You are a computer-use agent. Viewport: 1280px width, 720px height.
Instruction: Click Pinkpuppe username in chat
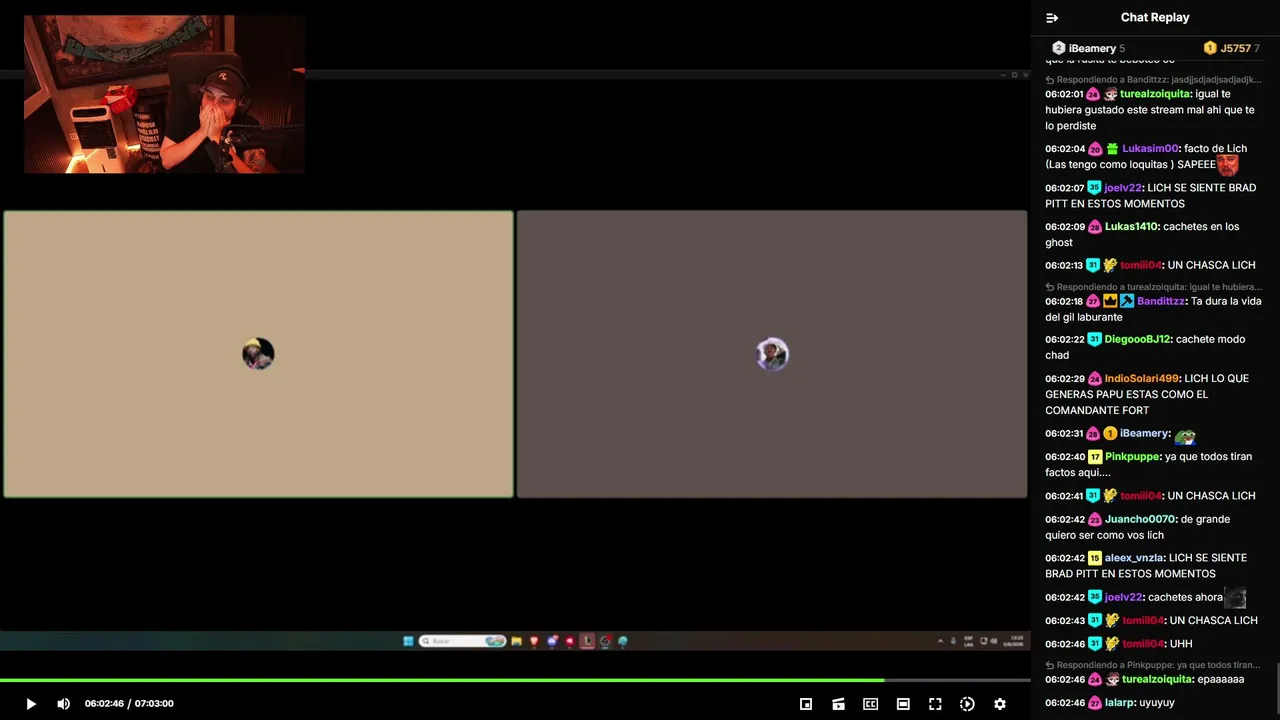[1132, 457]
